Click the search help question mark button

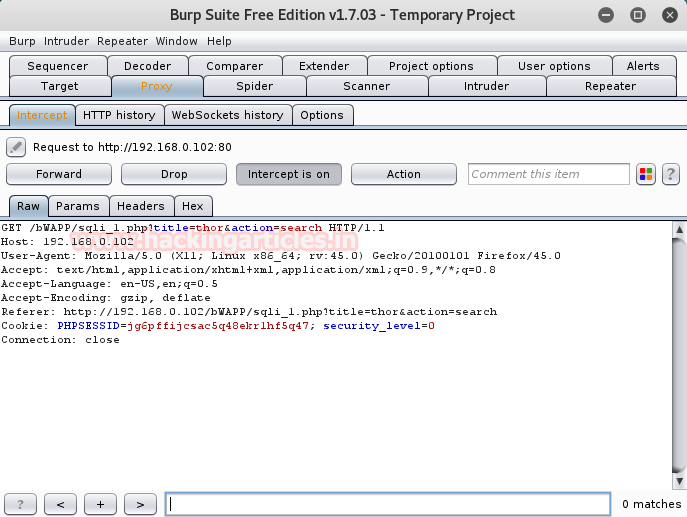pyautogui.click(x=20, y=504)
